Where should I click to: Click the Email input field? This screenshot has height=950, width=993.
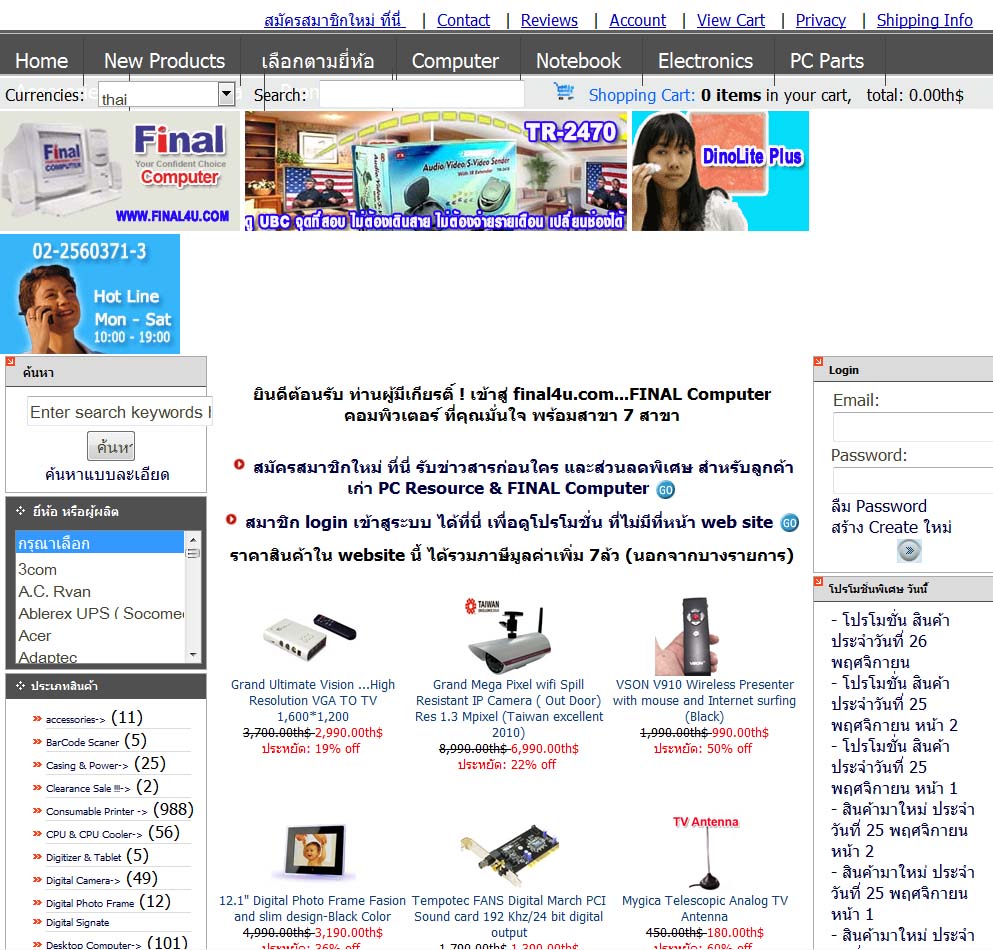(x=913, y=427)
